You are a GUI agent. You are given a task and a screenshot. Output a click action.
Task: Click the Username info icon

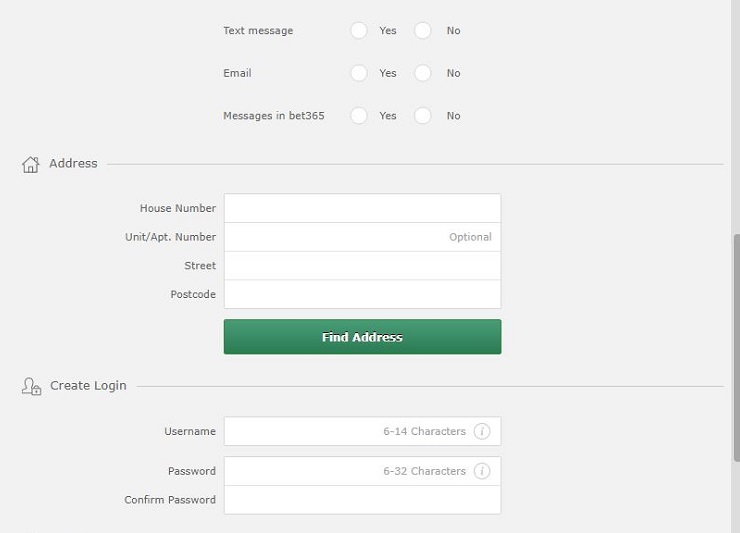481,431
